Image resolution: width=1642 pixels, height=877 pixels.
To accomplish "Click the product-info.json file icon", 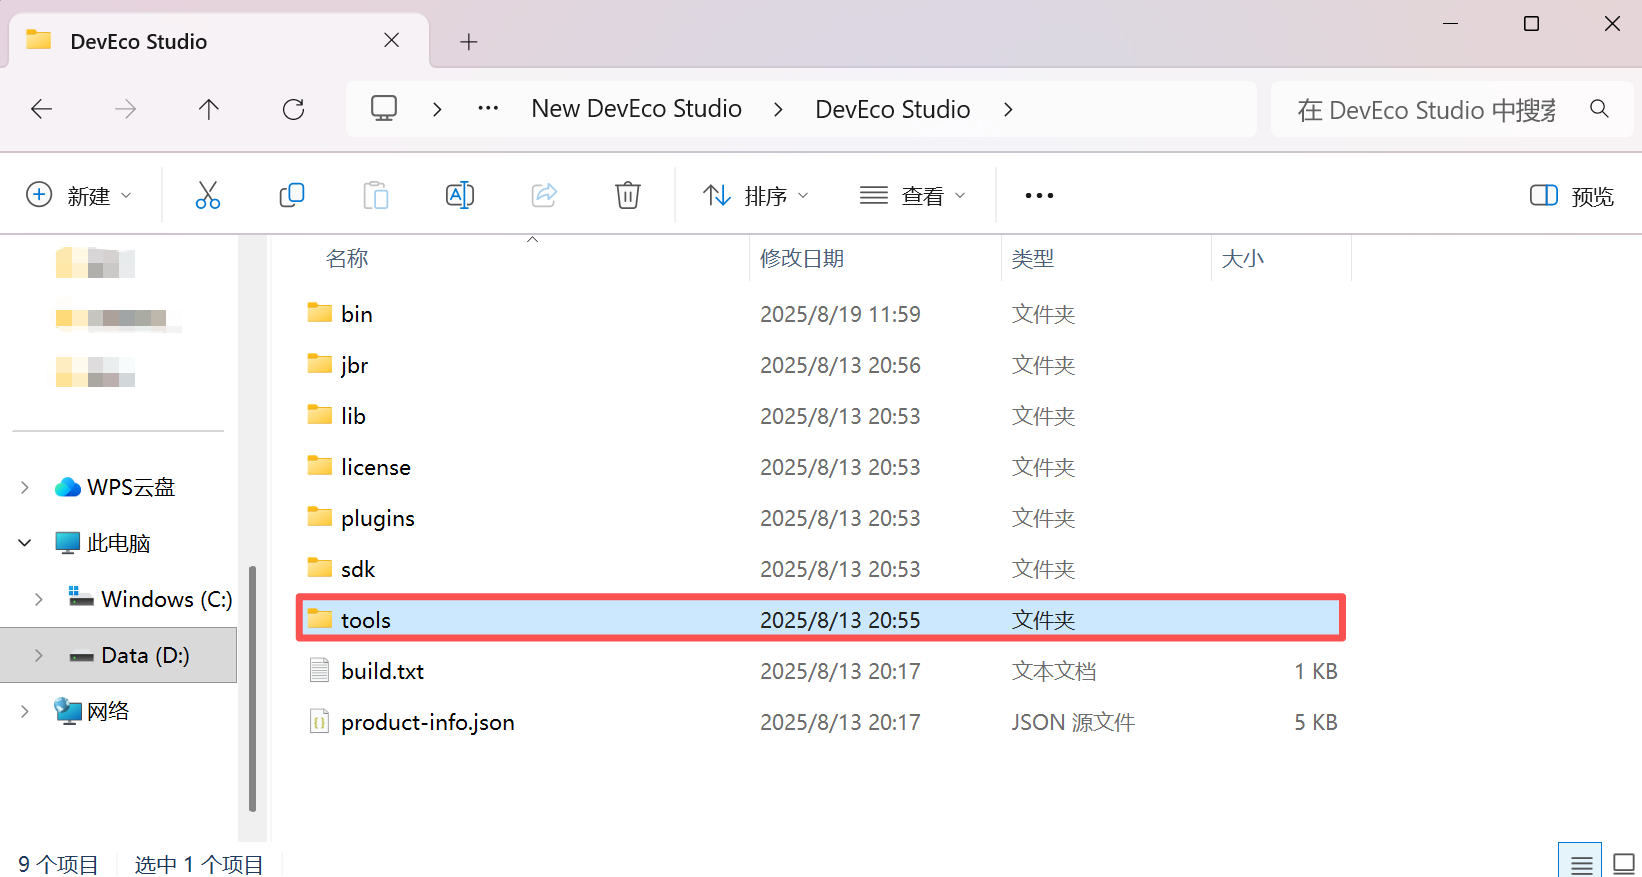I will tap(319, 721).
